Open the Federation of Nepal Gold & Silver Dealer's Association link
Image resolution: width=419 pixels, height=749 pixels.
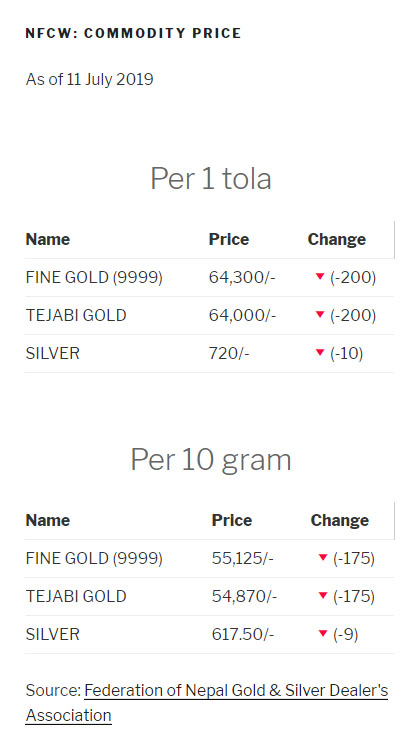coord(207,703)
